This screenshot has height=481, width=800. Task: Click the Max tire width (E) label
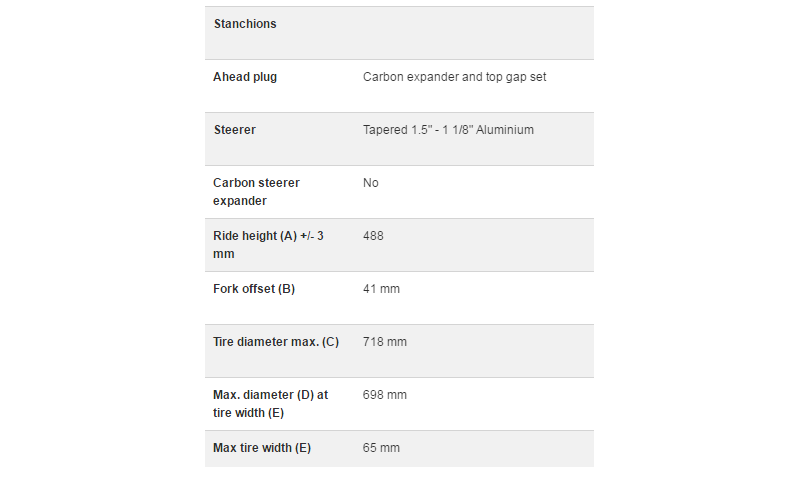262,448
